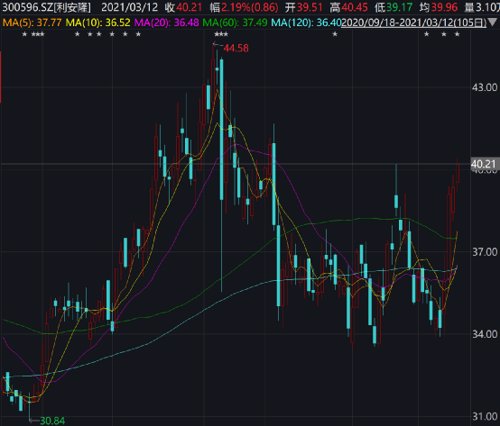Click the 300596.SZ[利安隆] stock name
Screen dimensions: 500x426
click(46, 7)
